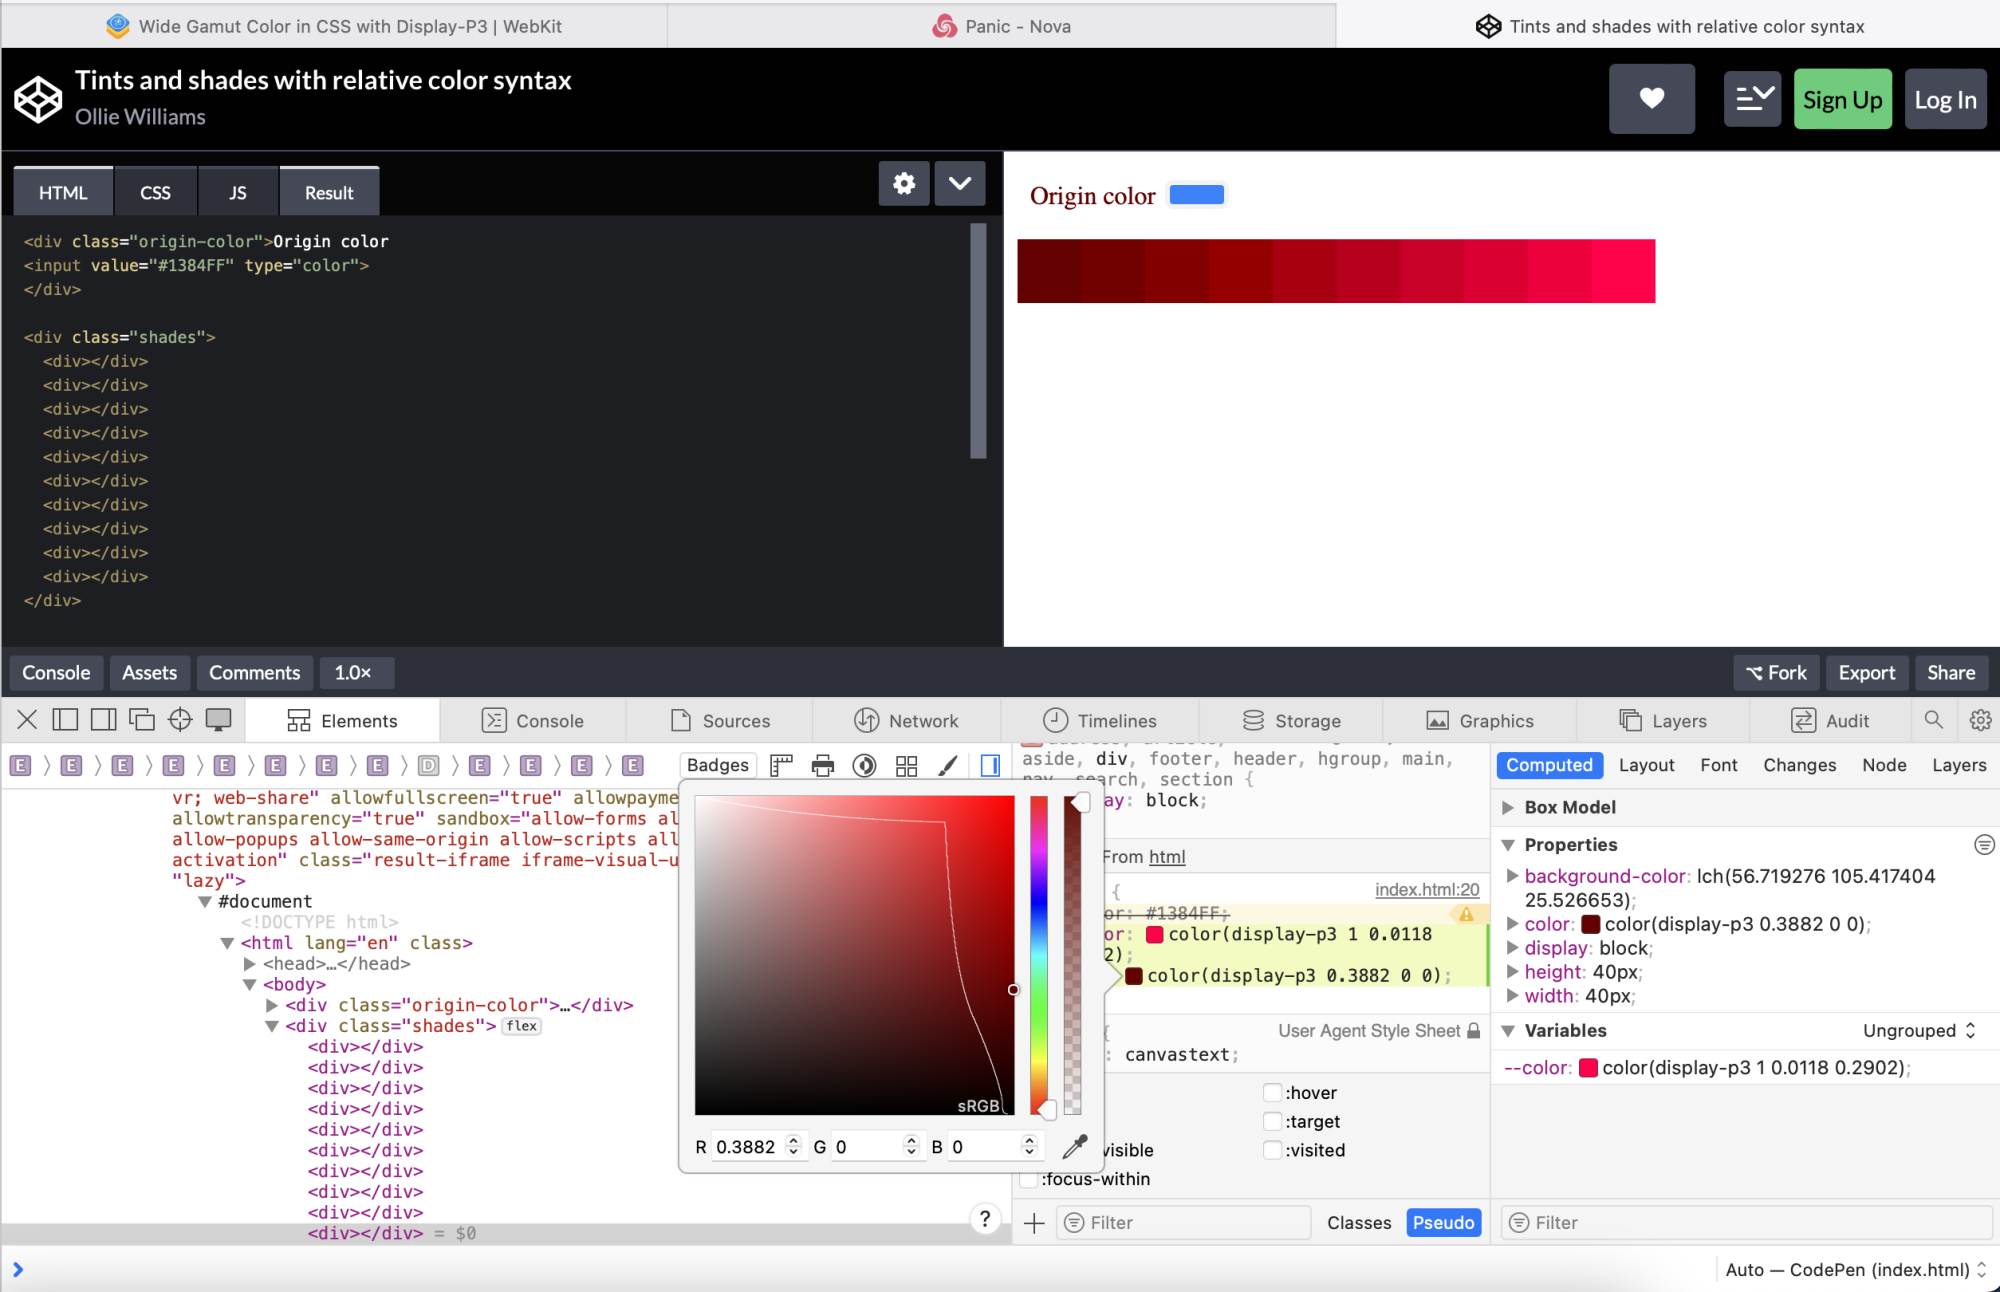Click the layout rulers icon
Viewport: 2000px width, 1292px height.
781,766
